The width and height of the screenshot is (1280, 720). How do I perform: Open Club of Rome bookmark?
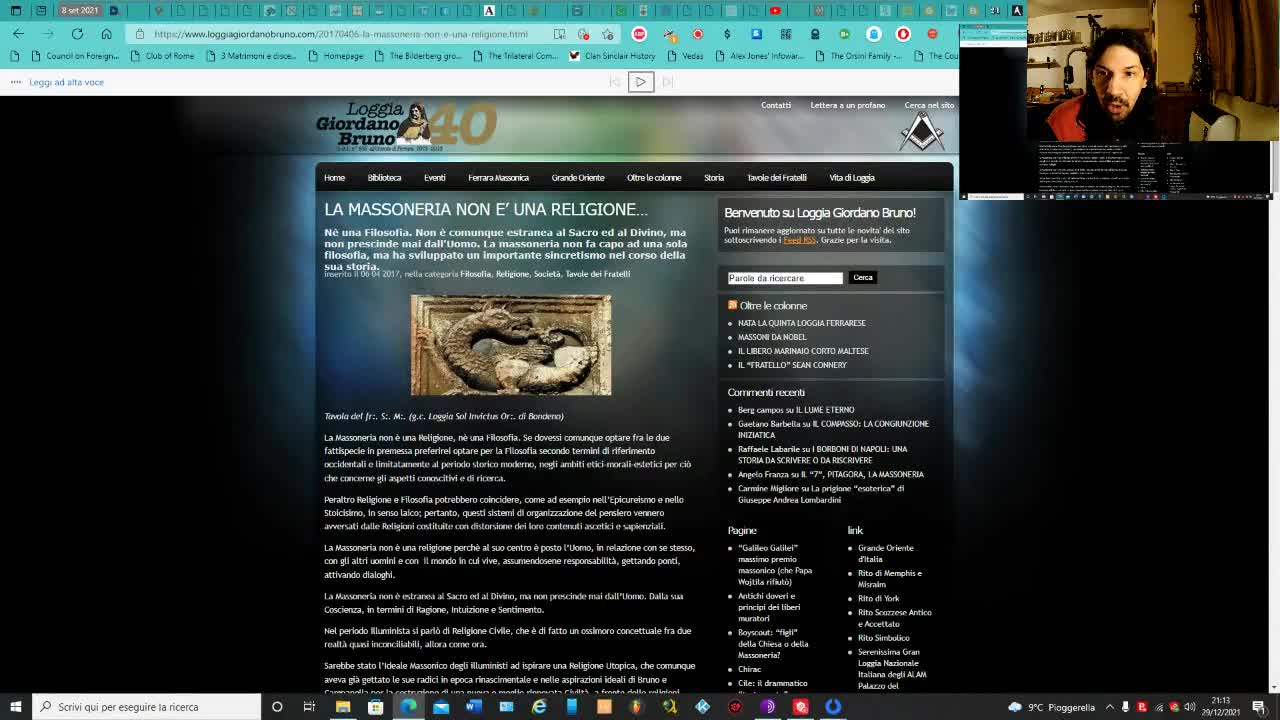click(x=162, y=56)
